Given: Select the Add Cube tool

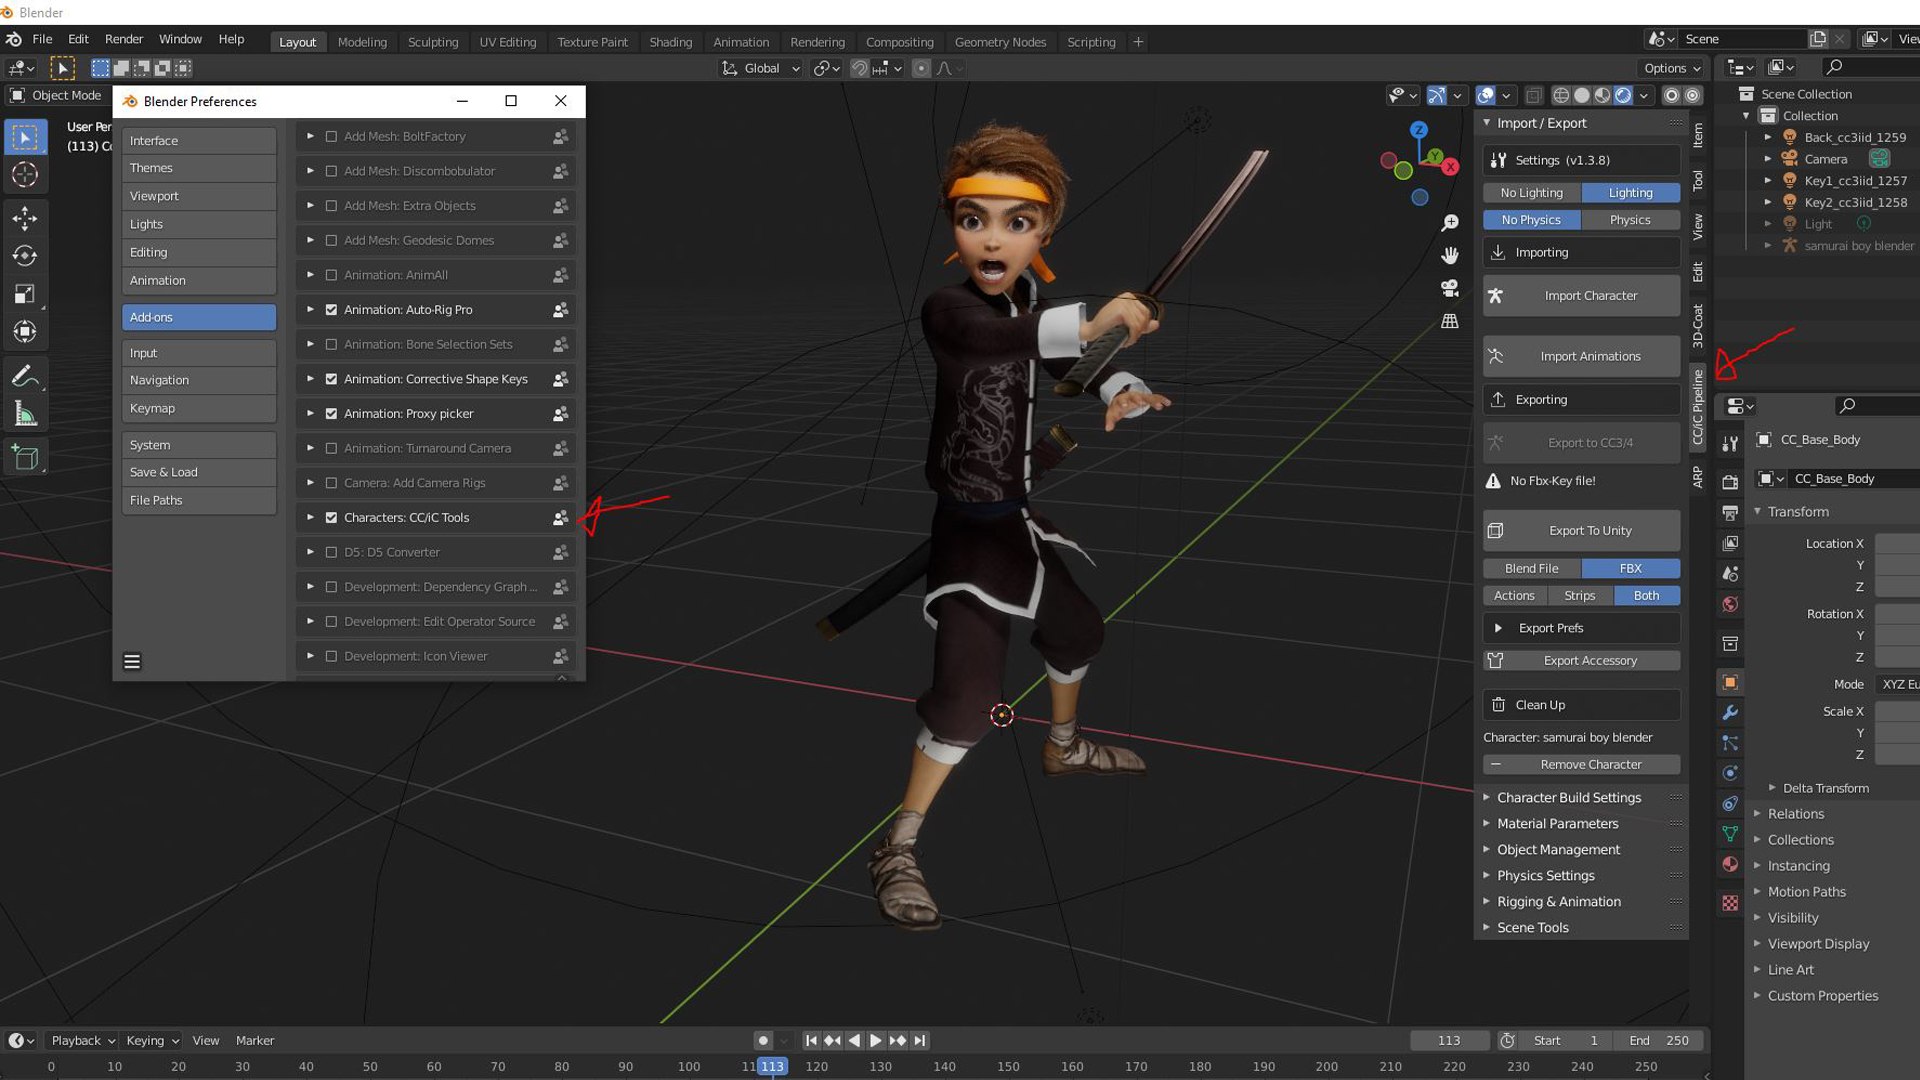Looking at the screenshot, I should [x=25, y=458].
